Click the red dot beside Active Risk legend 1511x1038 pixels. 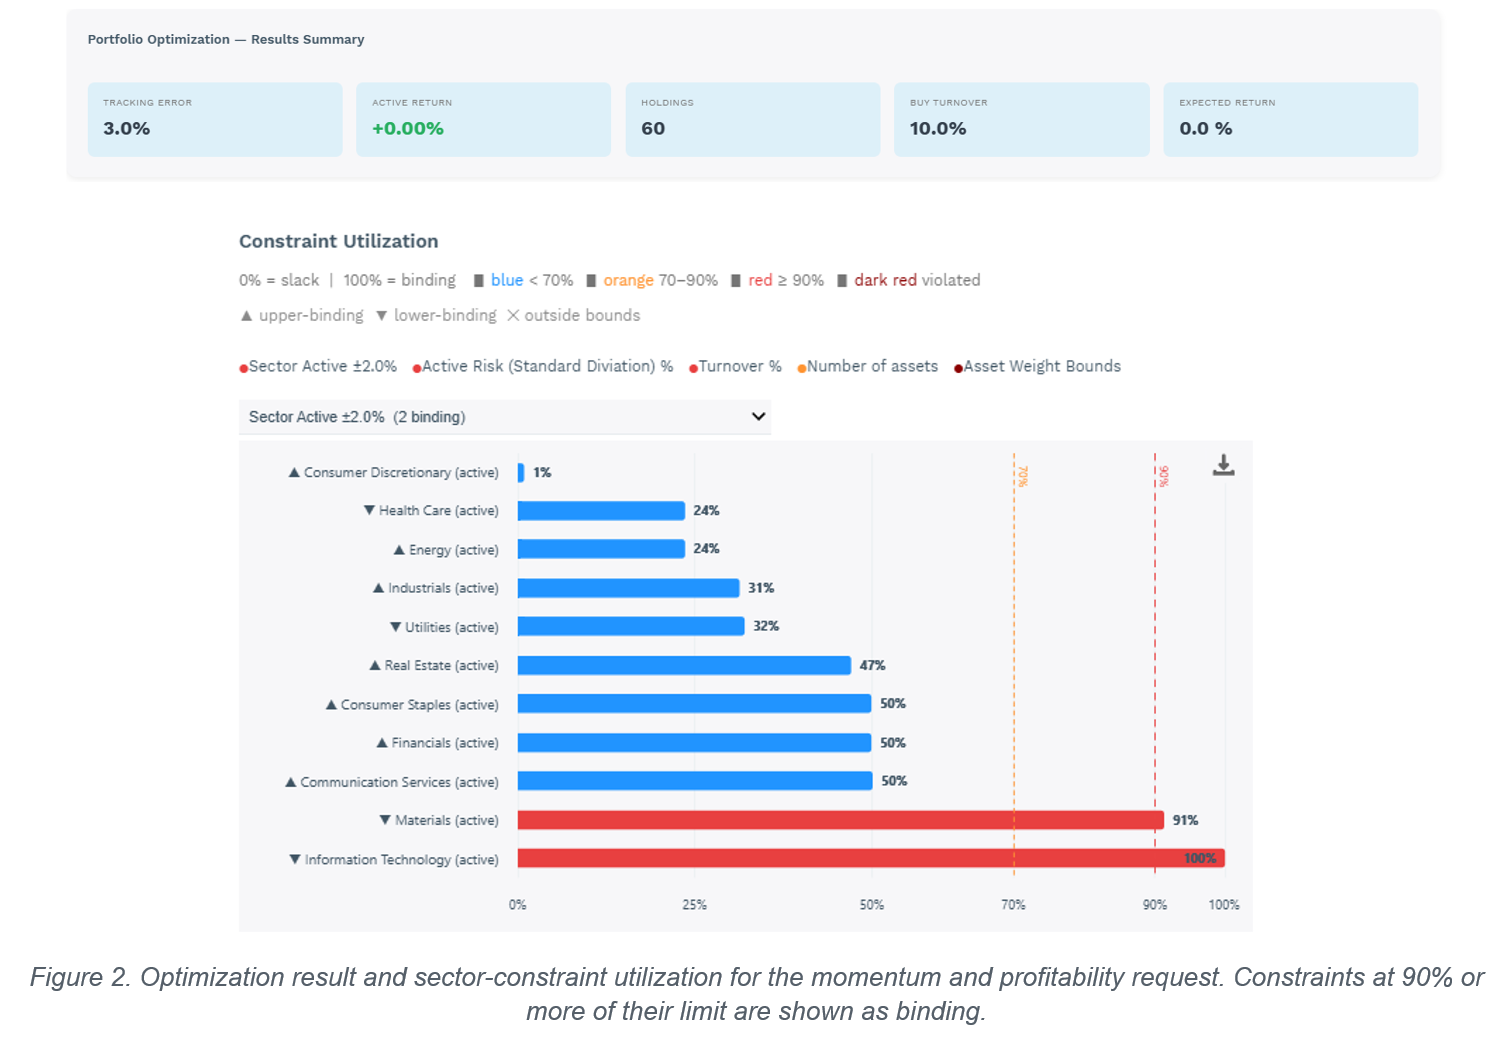(417, 369)
